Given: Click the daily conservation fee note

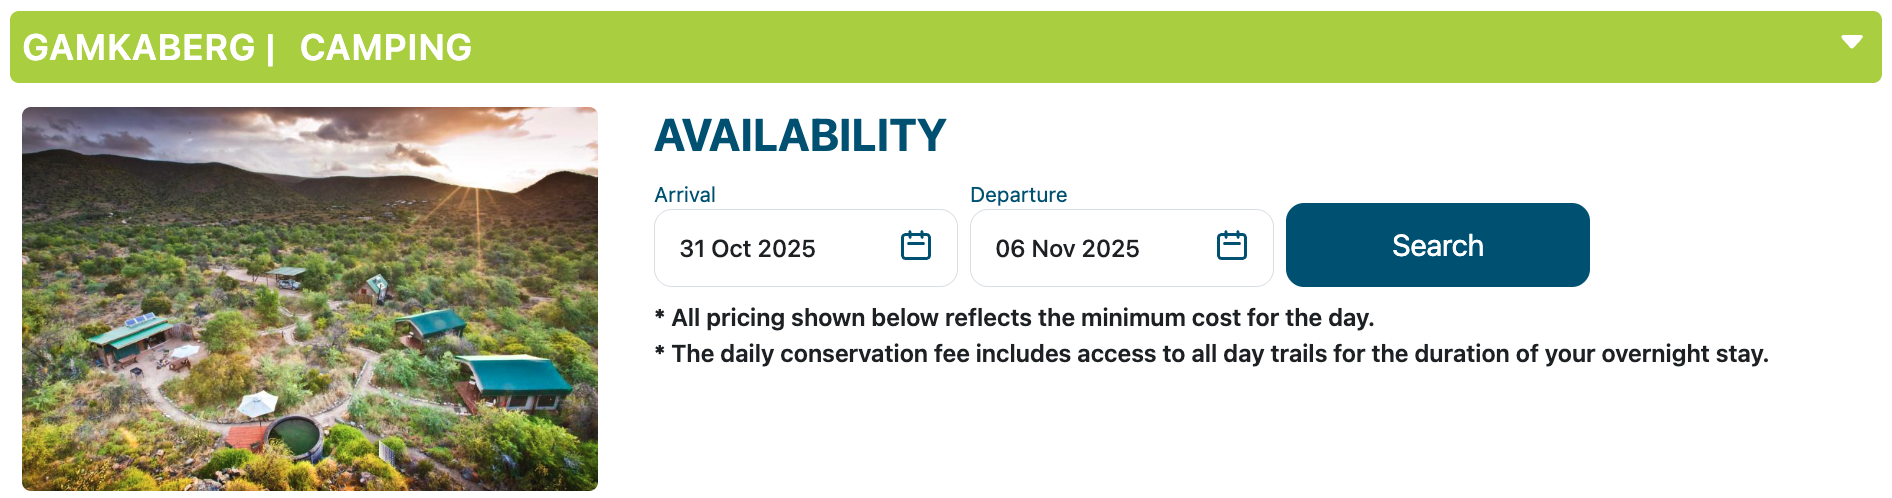Looking at the screenshot, I should (x=1211, y=354).
